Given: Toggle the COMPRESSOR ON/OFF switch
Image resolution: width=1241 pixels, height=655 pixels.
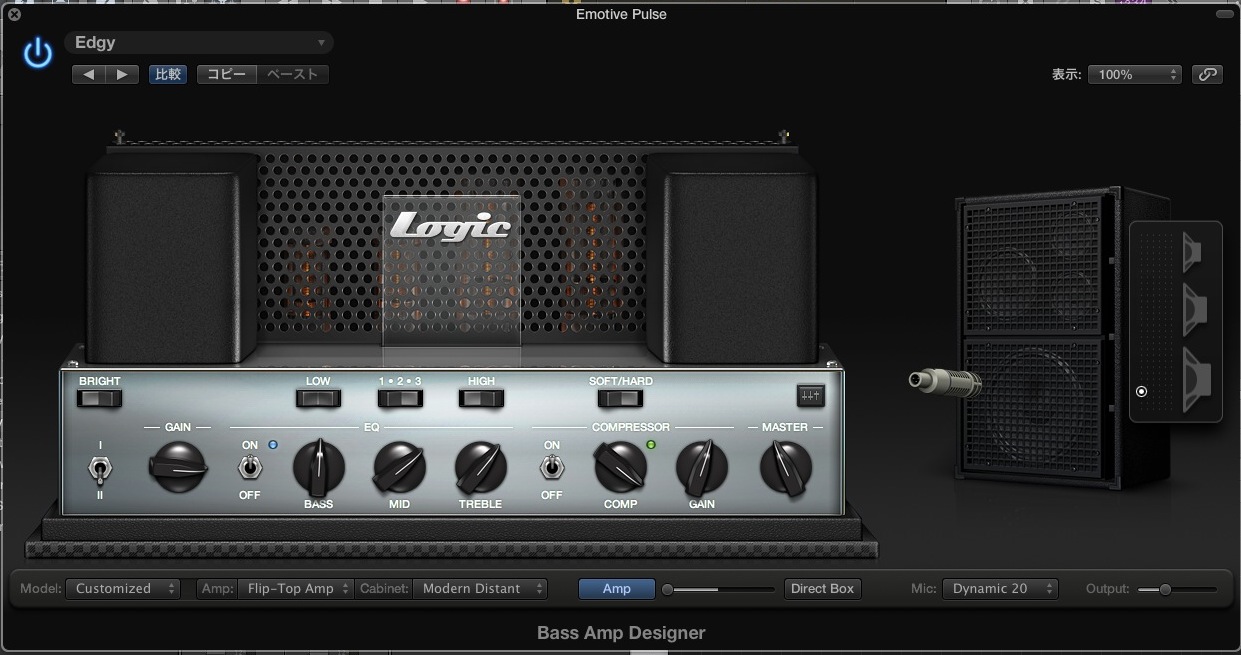Looking at the screenshot, I should [x=551, y=468].
